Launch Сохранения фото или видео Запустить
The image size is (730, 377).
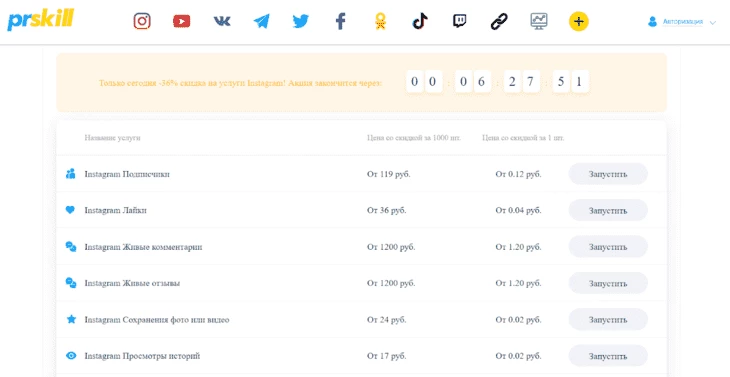point(608,320)
